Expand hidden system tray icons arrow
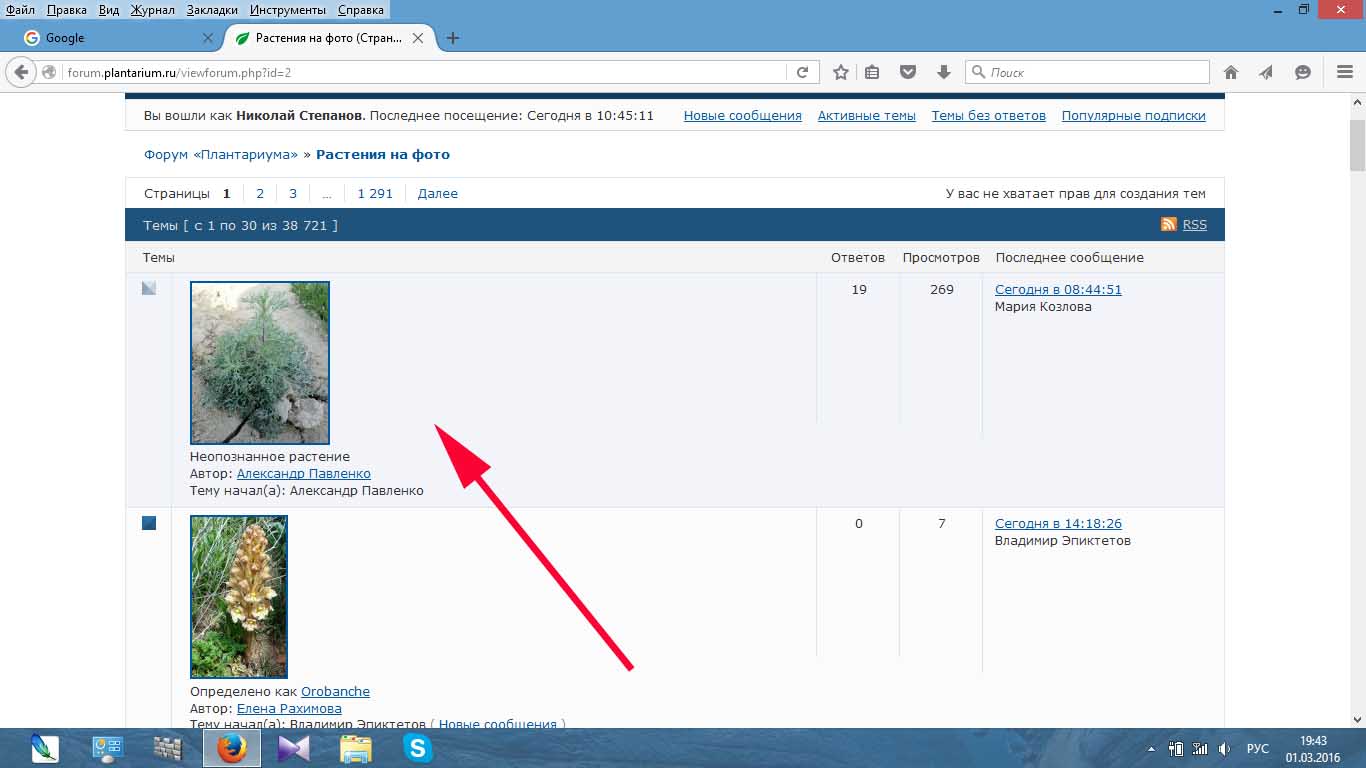This screenshot has height=768, width=1366. [x=1151, y=749]
